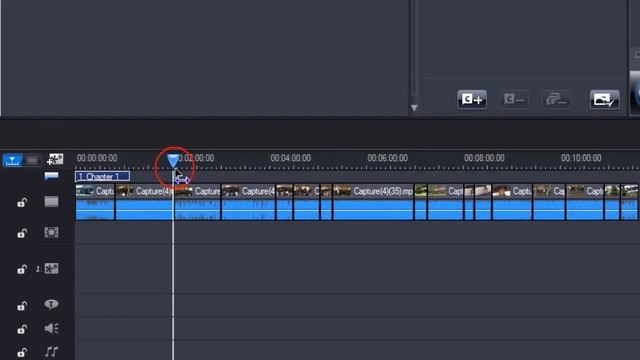Click the Remove All Chapter points button
The width and height of the screenshot is (640, 360).
556,100
